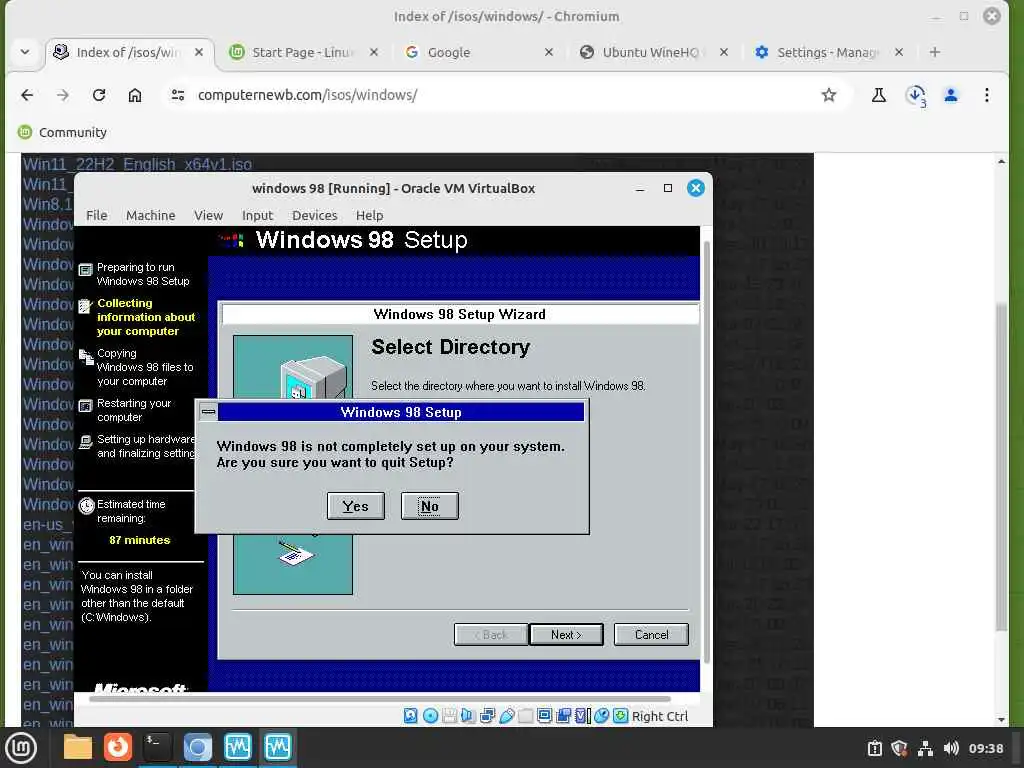The image size is (1024, 768).
Task: Click the update manager shield tray icon
Action: click(x=899, y=748)
